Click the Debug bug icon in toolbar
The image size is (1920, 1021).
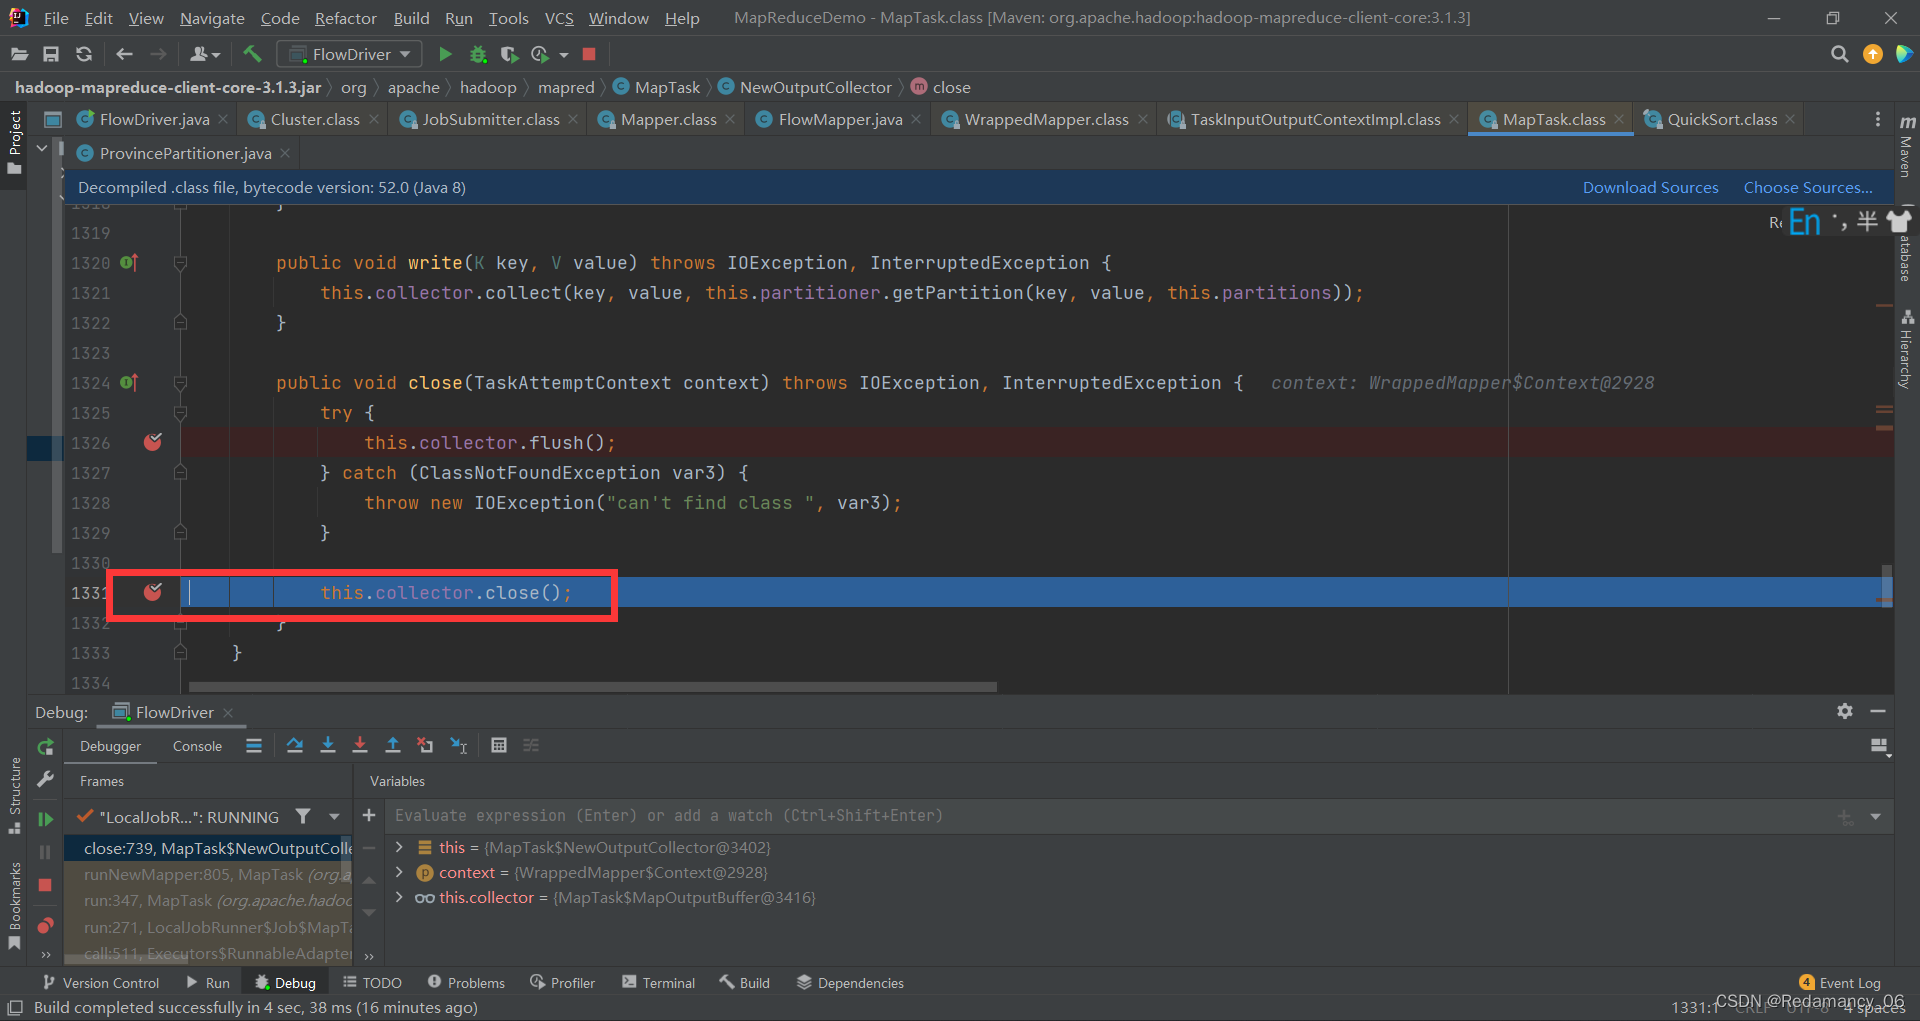[x=478, y=54]
